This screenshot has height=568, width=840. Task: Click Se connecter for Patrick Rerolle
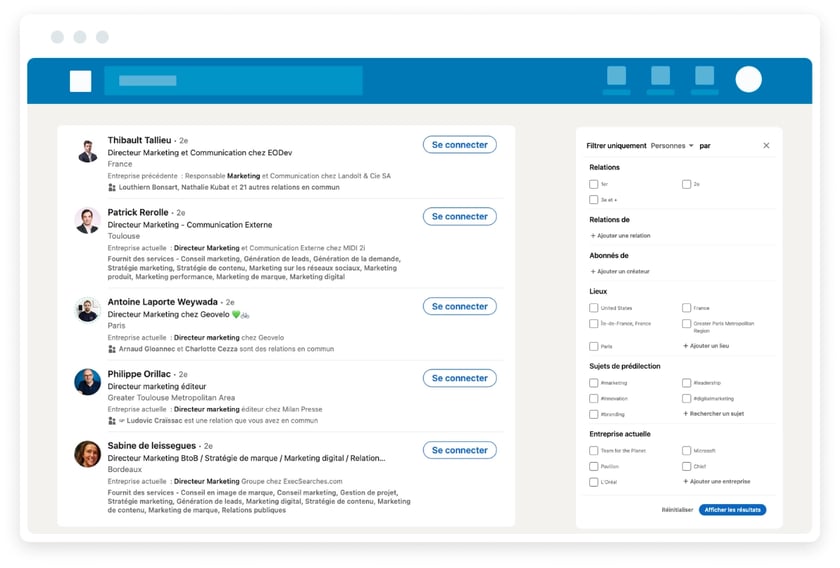[459, 216]
